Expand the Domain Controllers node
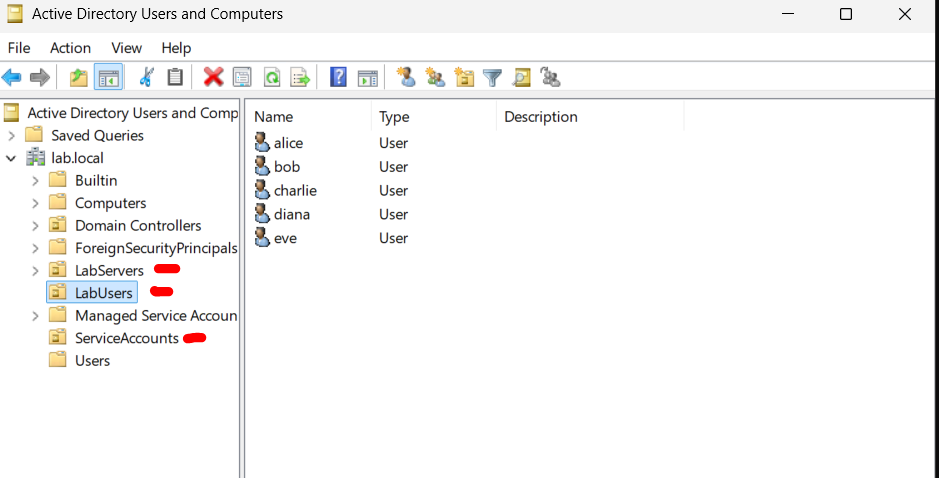939x478 pixels. coord(35,226)
